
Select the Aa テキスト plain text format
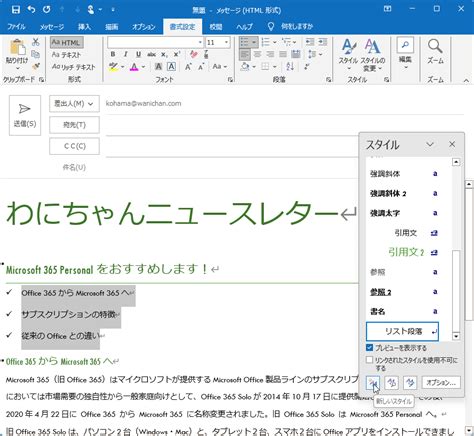point(66,55)
